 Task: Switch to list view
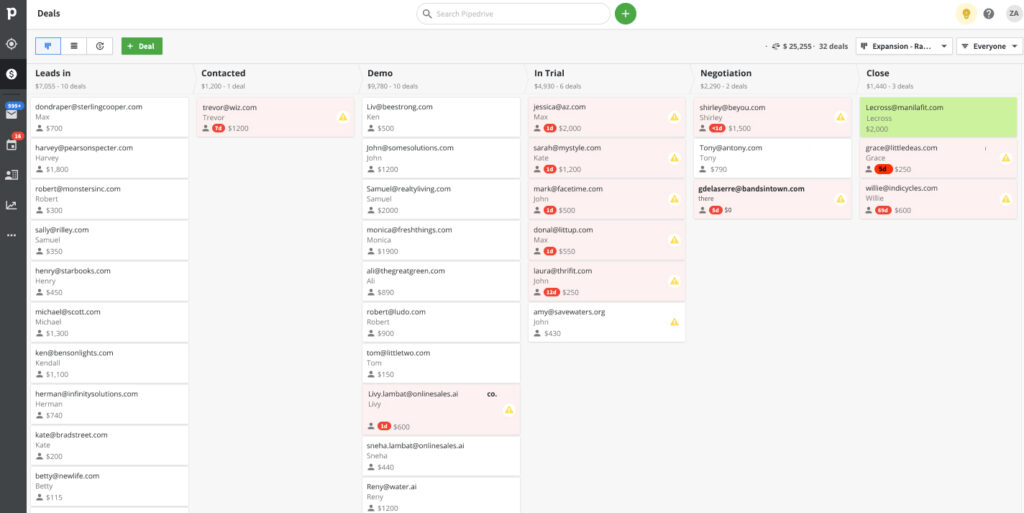pos(74,46)
